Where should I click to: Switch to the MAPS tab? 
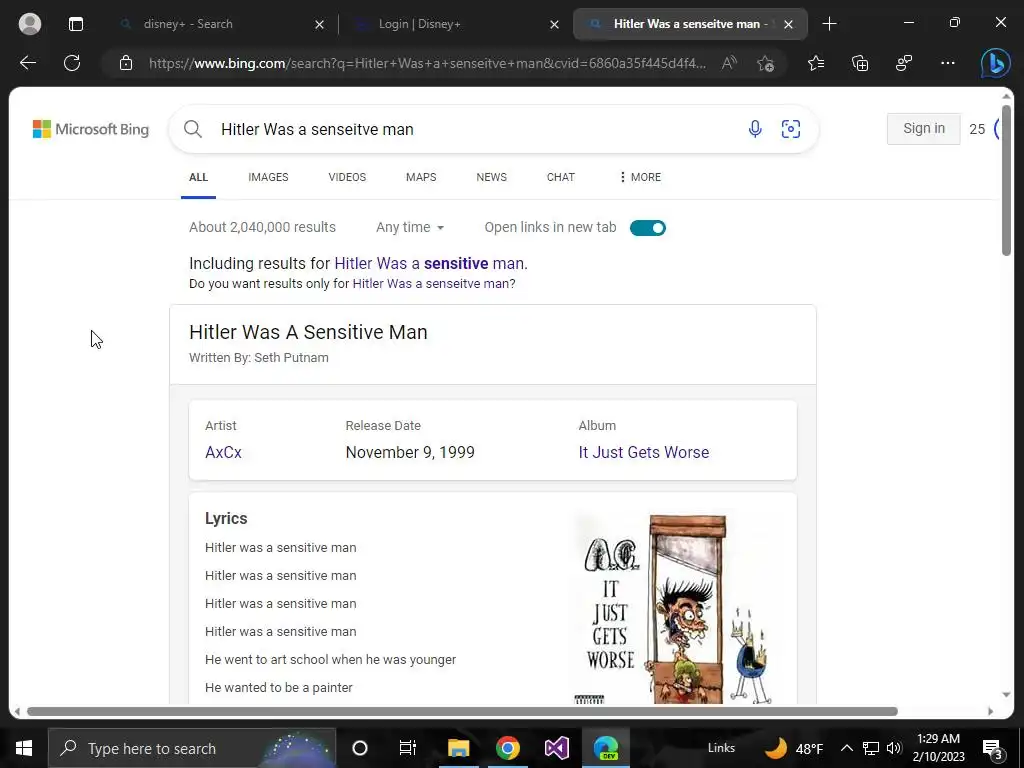[x=421, y=177]
